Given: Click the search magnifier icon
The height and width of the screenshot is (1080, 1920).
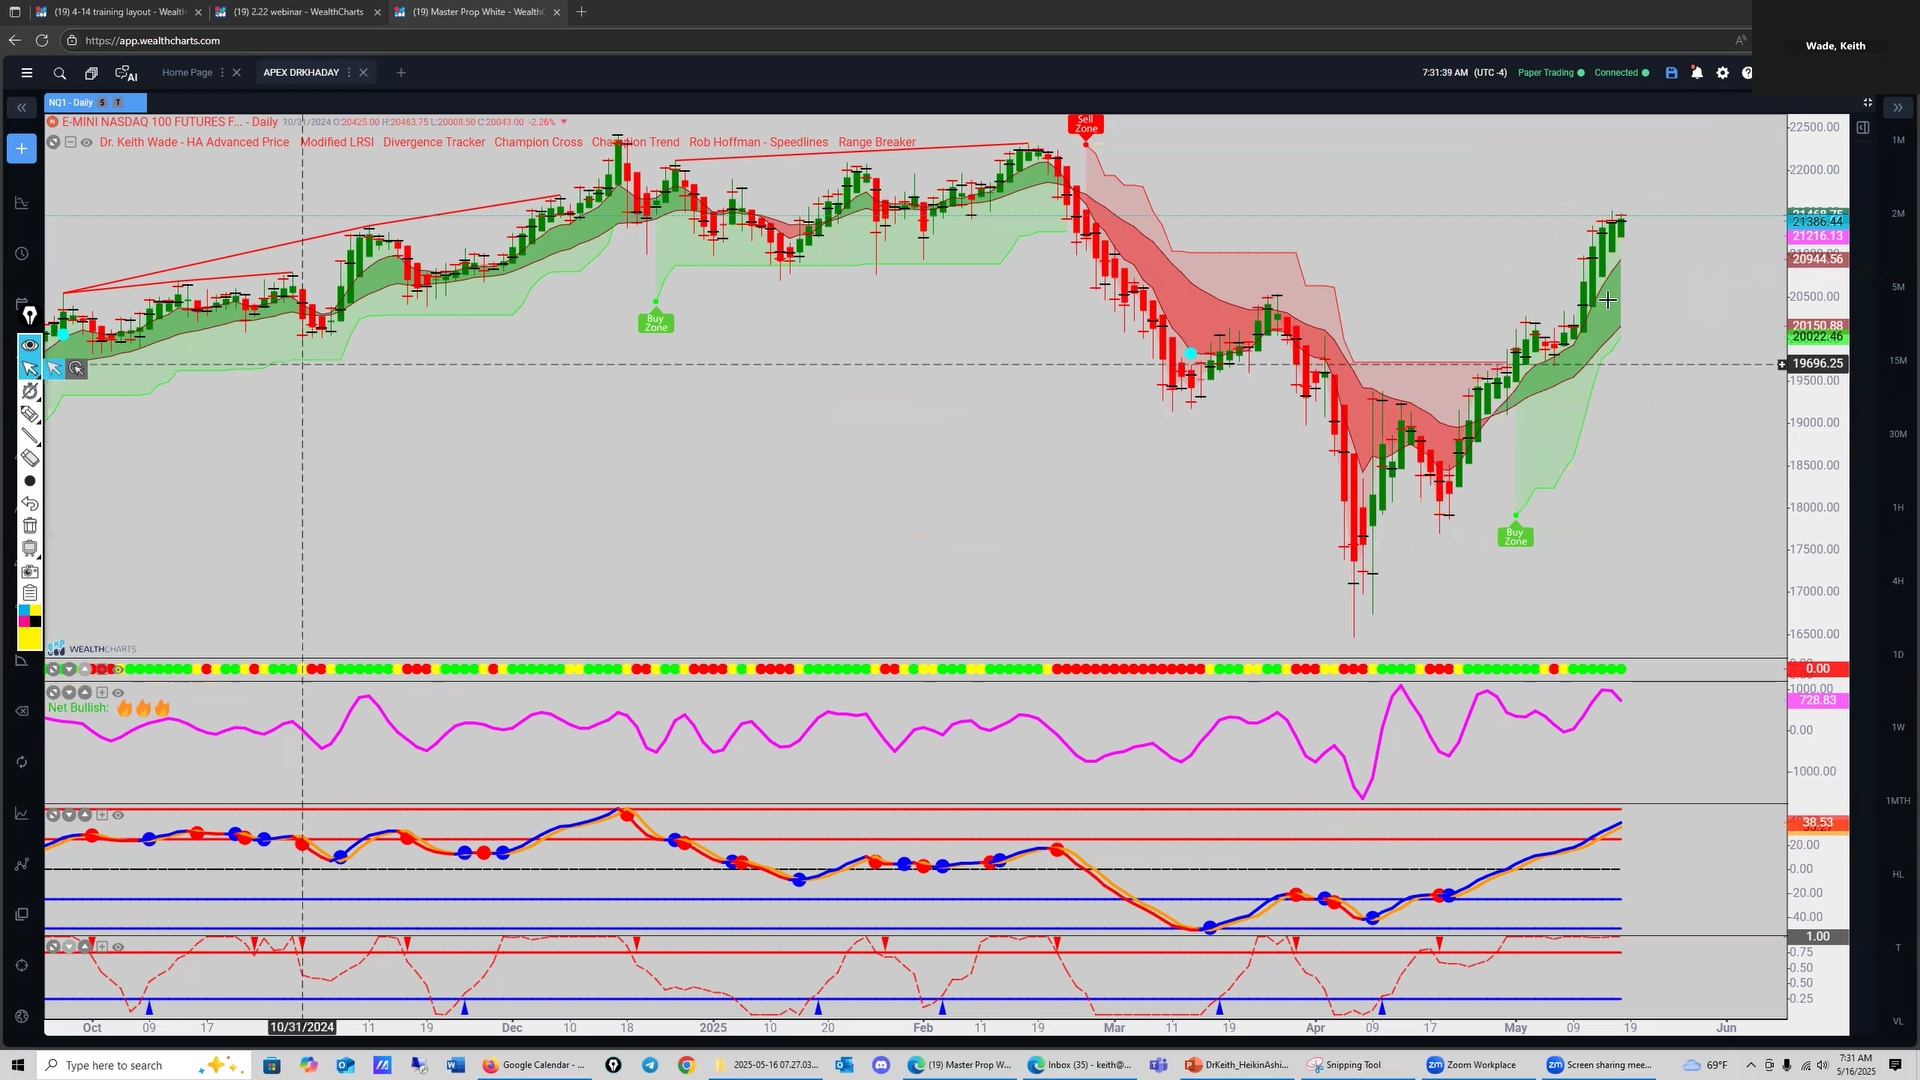Looking at the screenshot, I should tap(60, 73).
